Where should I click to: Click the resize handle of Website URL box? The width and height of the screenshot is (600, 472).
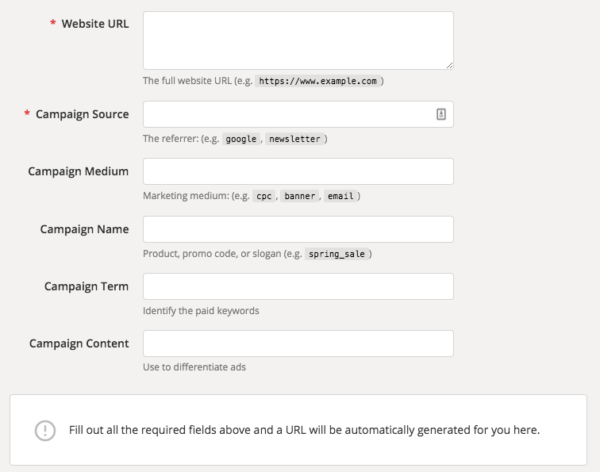pos(450,66)
